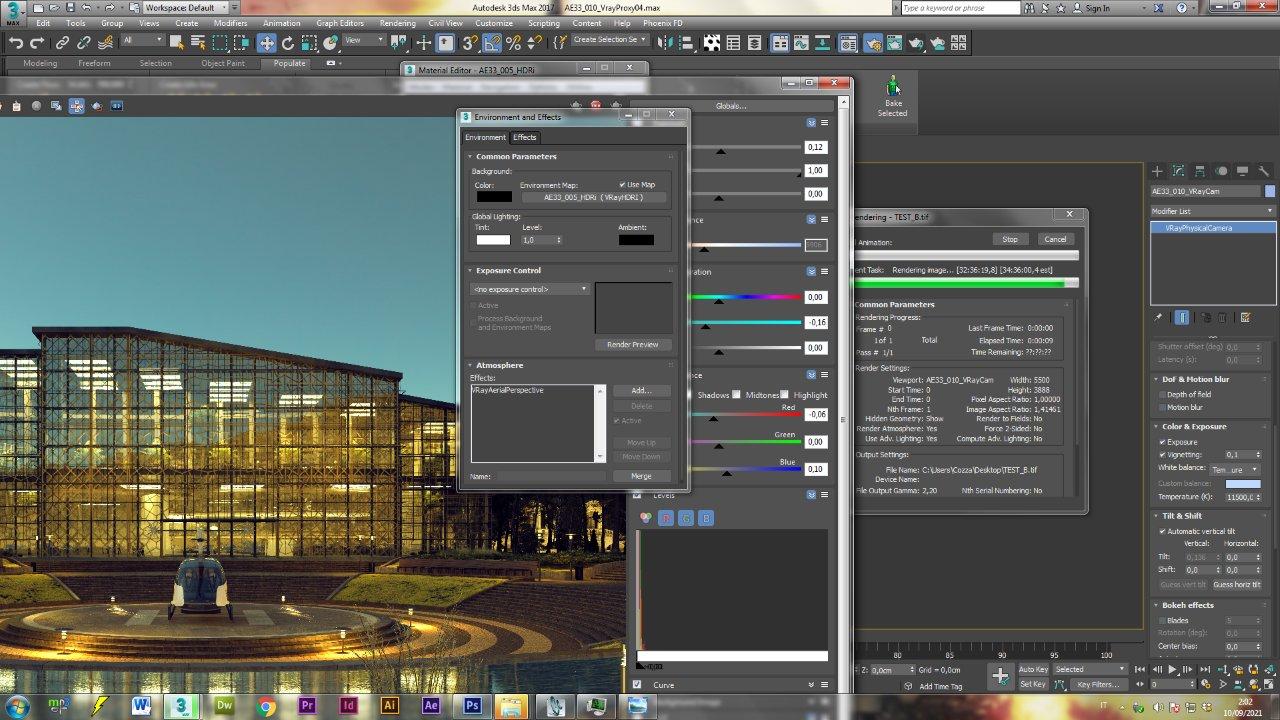
Task: Open the reference coordinate system View dropdown
Action: click(364, 41)
